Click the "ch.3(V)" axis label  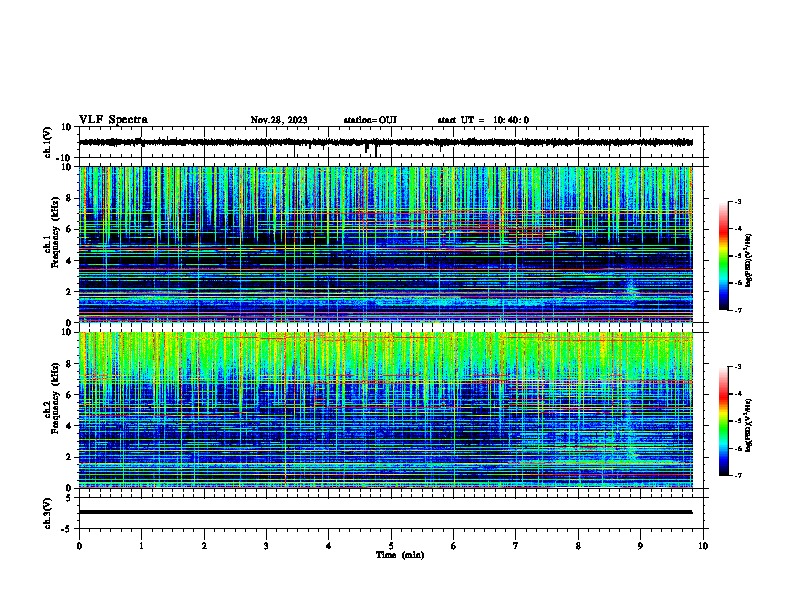click(47, 513)
